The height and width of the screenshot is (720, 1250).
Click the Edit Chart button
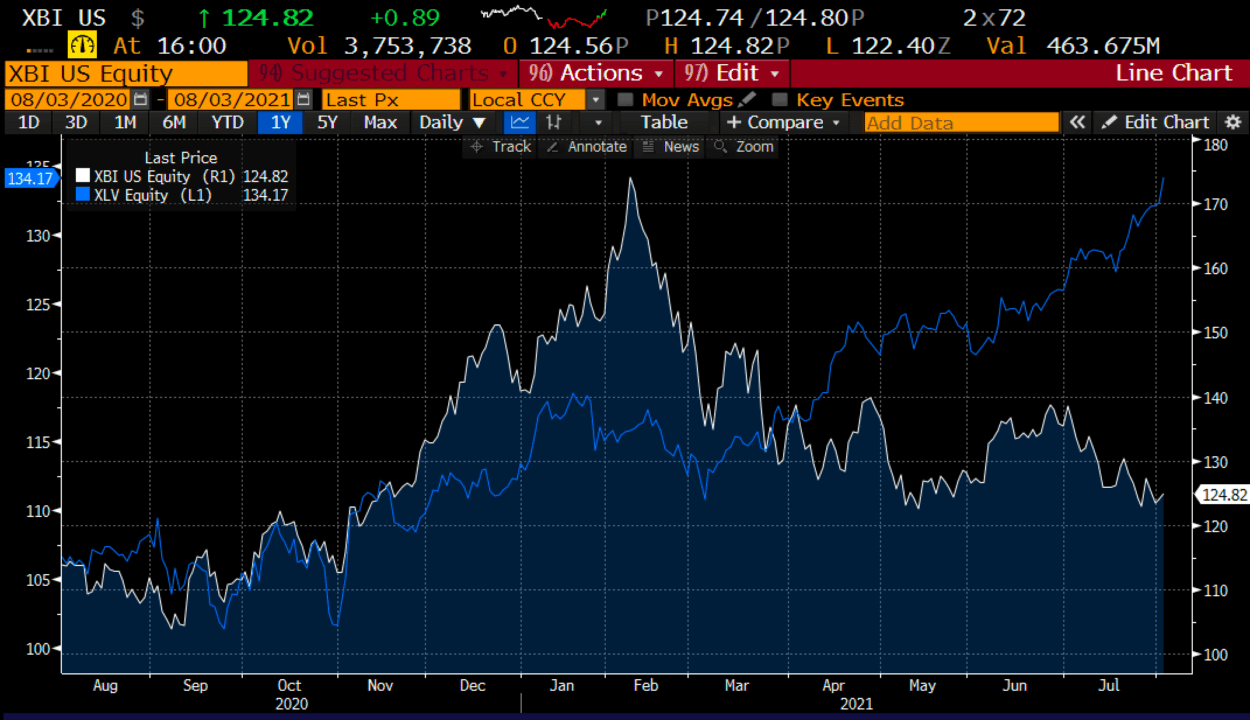(x=1156, y=122)
